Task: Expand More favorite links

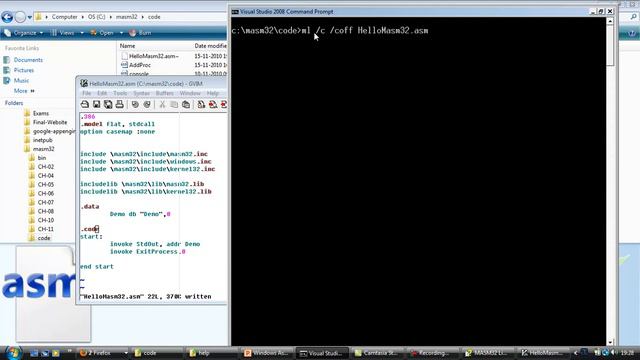Action: coord(24,91)
